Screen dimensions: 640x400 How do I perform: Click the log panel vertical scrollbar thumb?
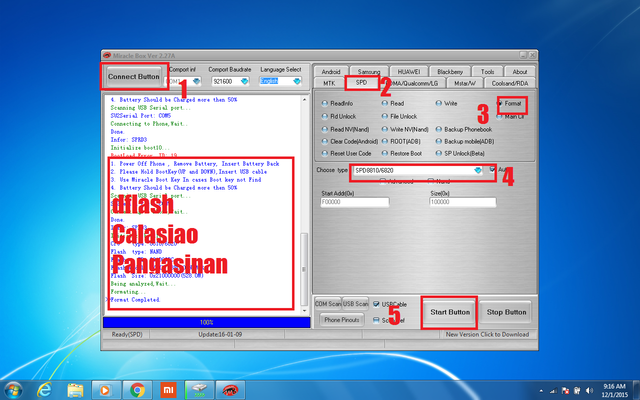304,269
